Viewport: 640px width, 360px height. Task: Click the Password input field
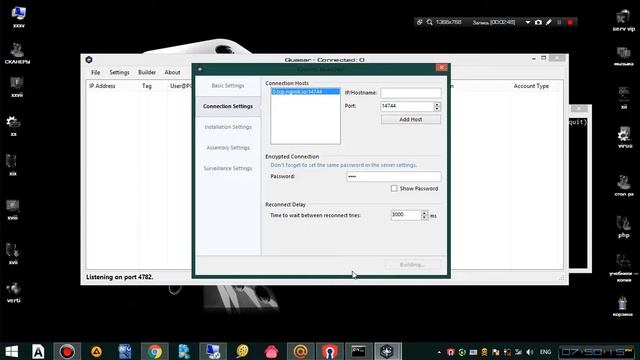point(393,176)
